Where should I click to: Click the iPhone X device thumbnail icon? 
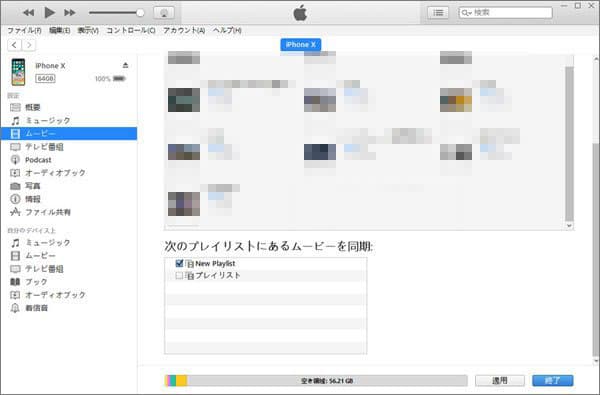coord(18,72)
